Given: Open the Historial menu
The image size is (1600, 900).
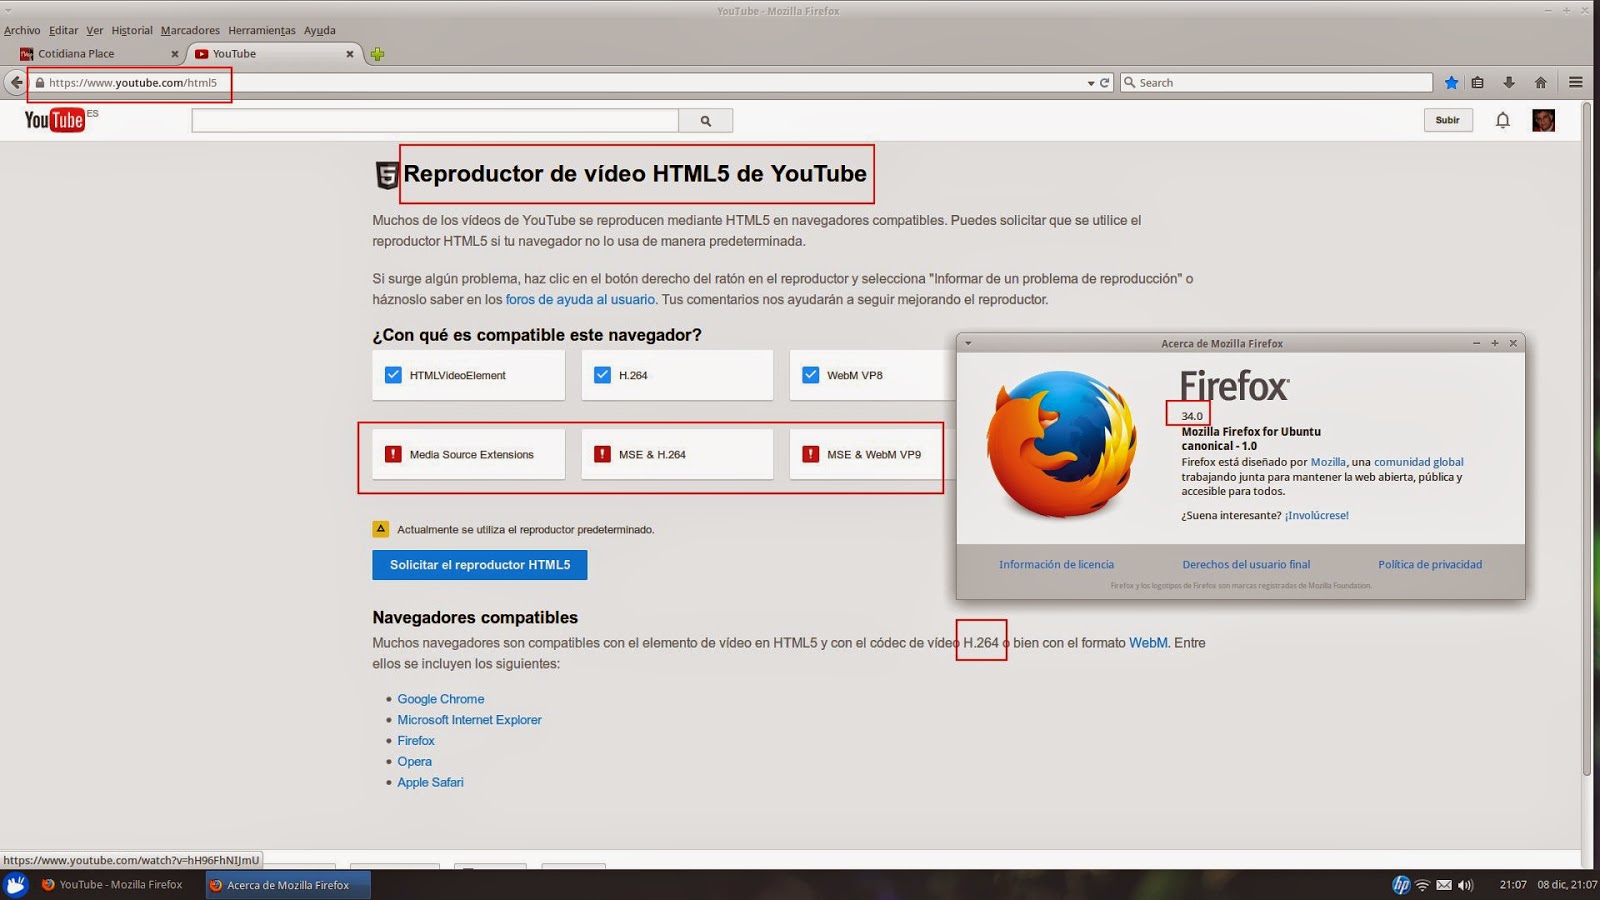Looking at the screenshot, I should click(132, 30).
